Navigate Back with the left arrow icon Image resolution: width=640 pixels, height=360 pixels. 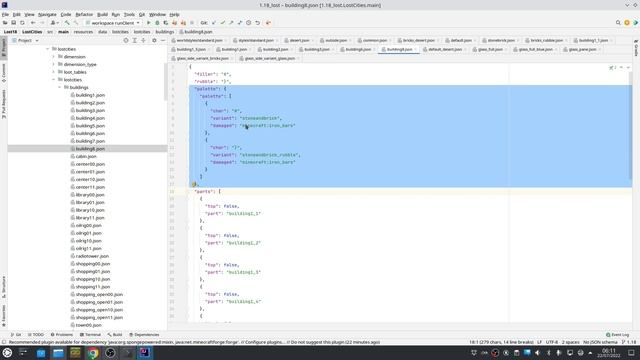(x=33, y=23)
